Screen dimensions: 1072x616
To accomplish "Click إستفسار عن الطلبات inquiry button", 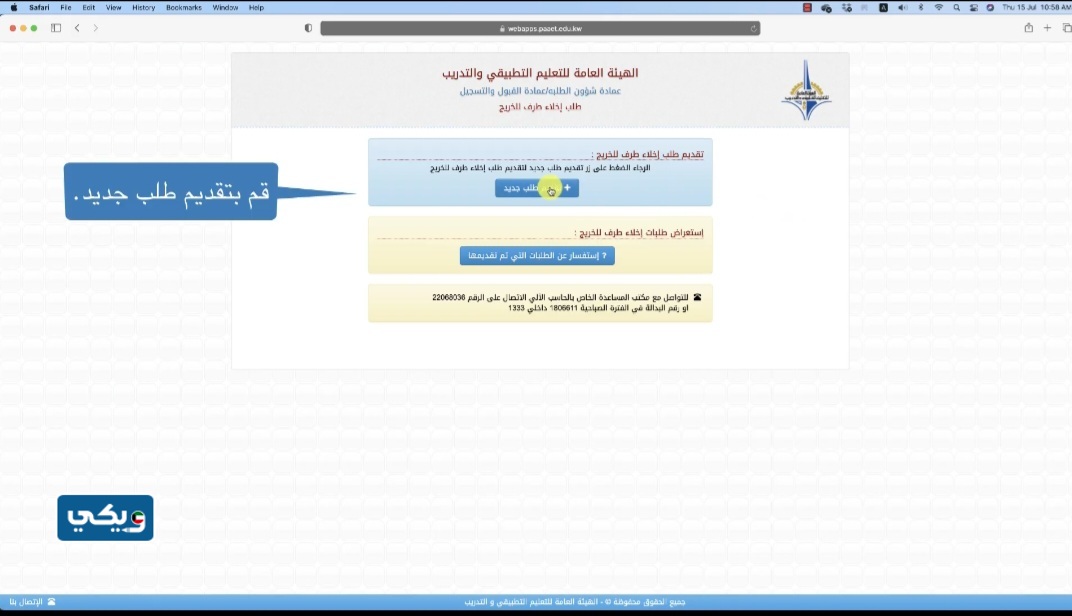I will pos(537,256).
